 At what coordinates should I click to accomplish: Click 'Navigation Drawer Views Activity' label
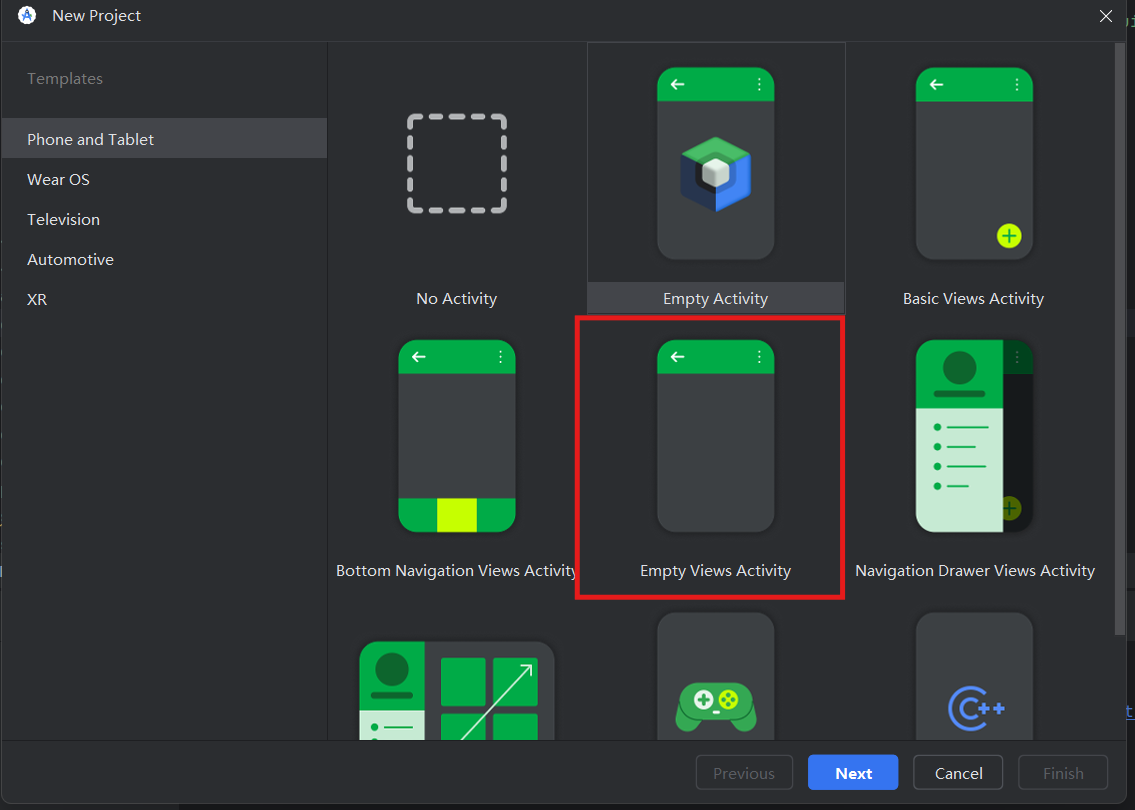(x=975, y=570)
